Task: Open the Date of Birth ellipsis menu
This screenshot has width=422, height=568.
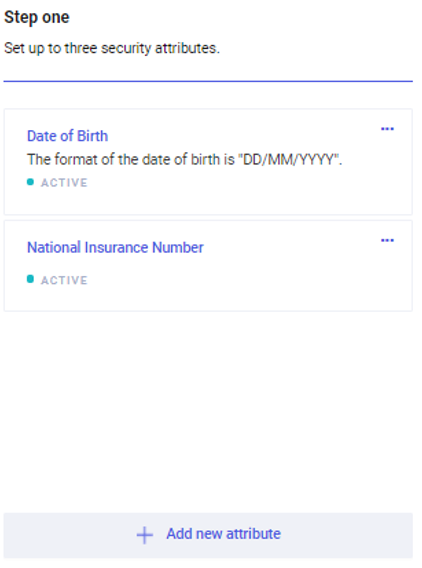Action: (387, 129)
